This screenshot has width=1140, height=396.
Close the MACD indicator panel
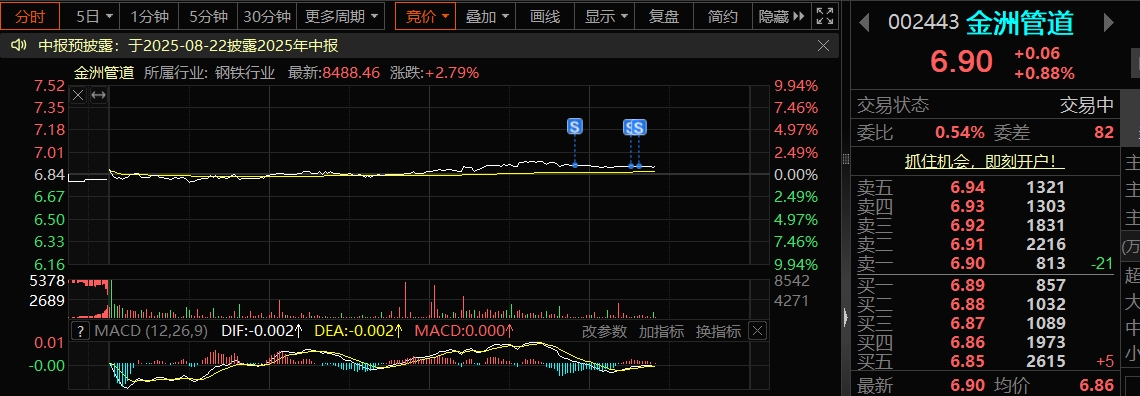point(758,332)
